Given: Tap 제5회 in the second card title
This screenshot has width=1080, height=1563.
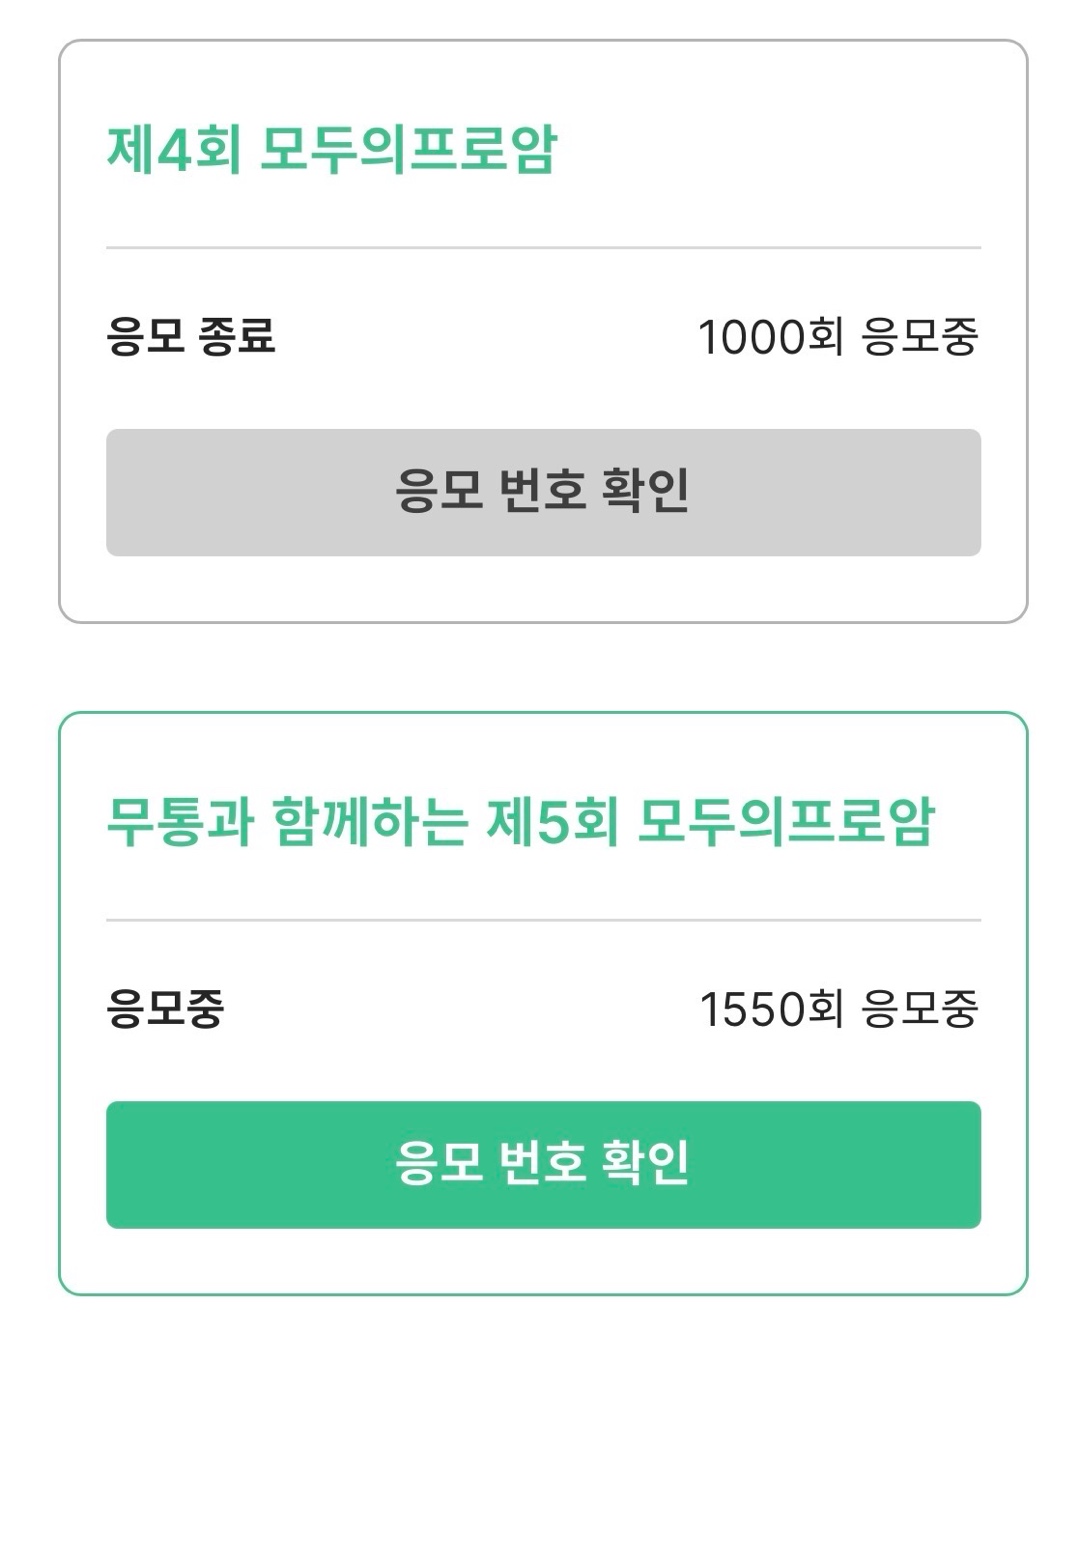Looking at the screenshot, I should [552, 823].
